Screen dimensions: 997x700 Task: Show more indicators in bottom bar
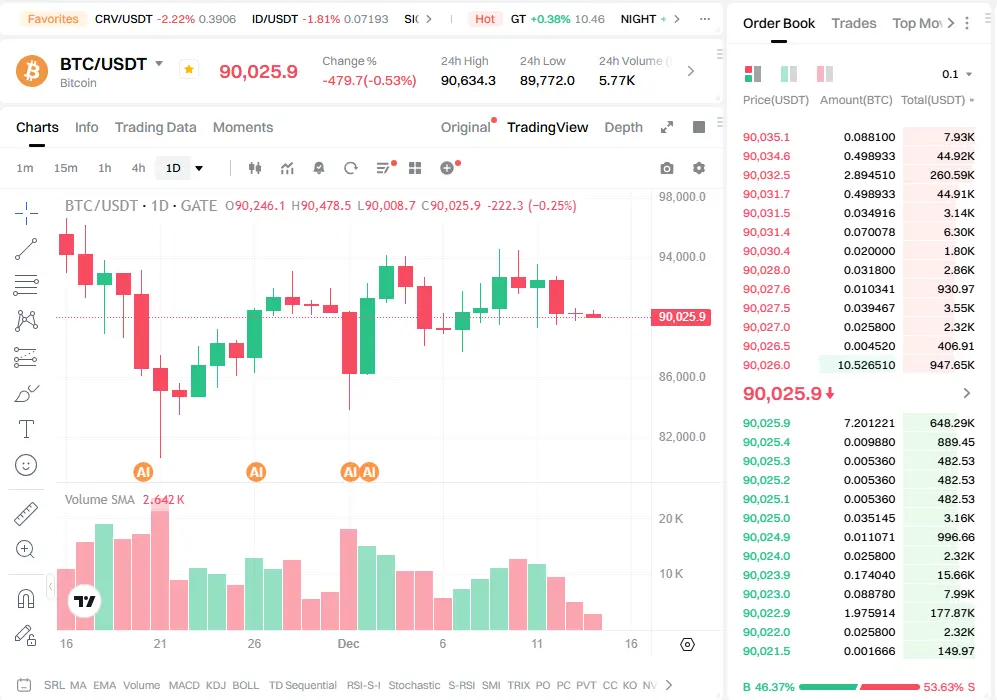click(668, 685)
